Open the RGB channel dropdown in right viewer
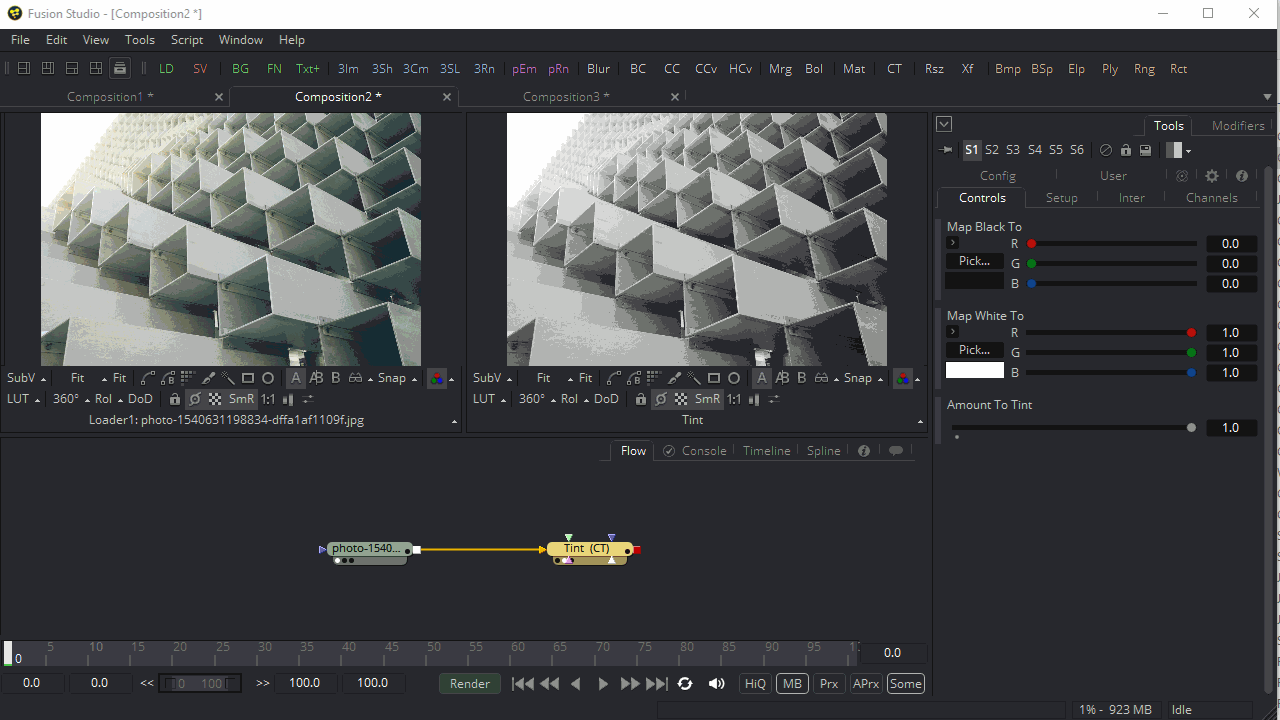Image resolution: width=1280 pixels, height=720 pixels. [907, 378]
